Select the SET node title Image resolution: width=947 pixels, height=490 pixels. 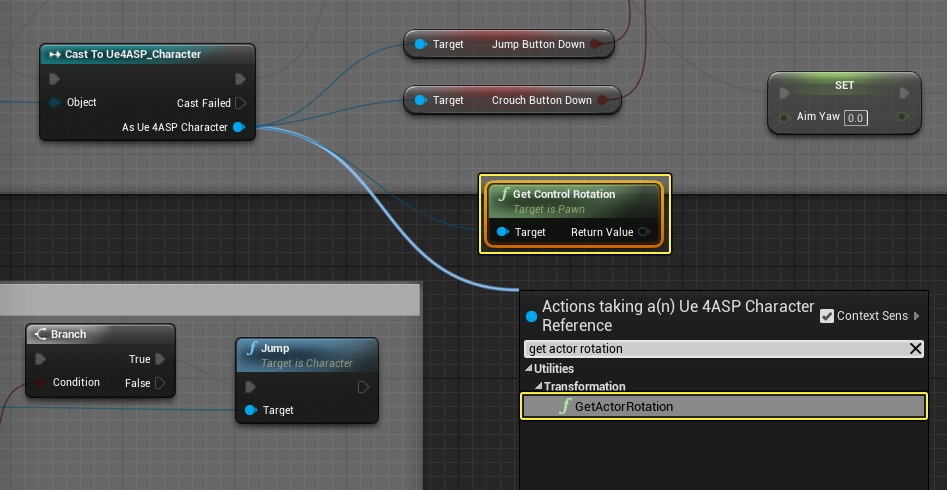pyautogui.click(x=844, y=85)
